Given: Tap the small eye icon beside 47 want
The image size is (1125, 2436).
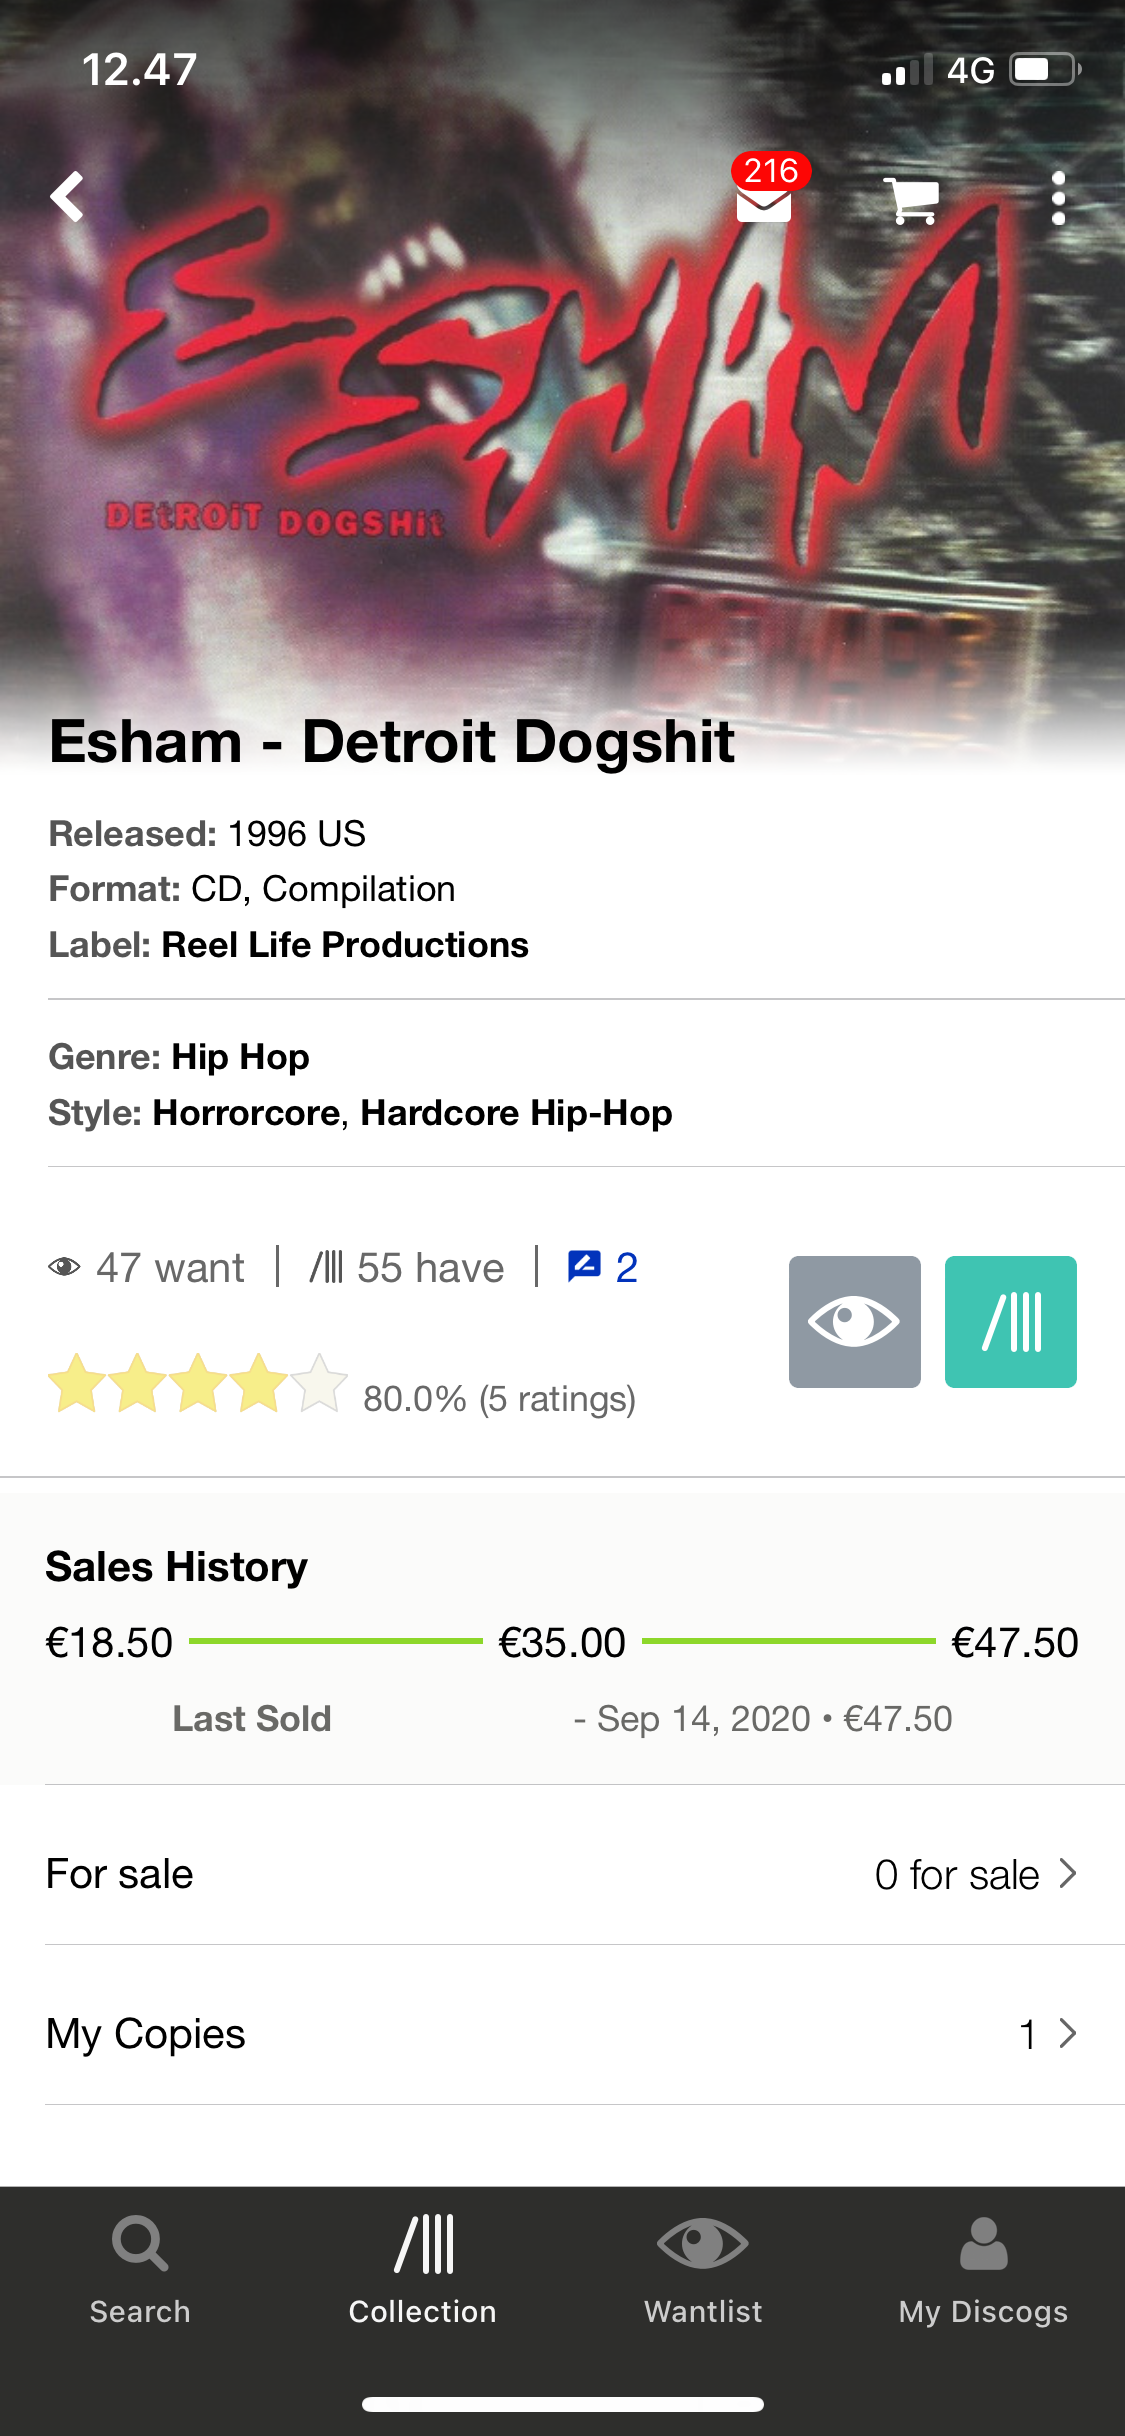Looking at the screenshot, I should point(64,1267).
